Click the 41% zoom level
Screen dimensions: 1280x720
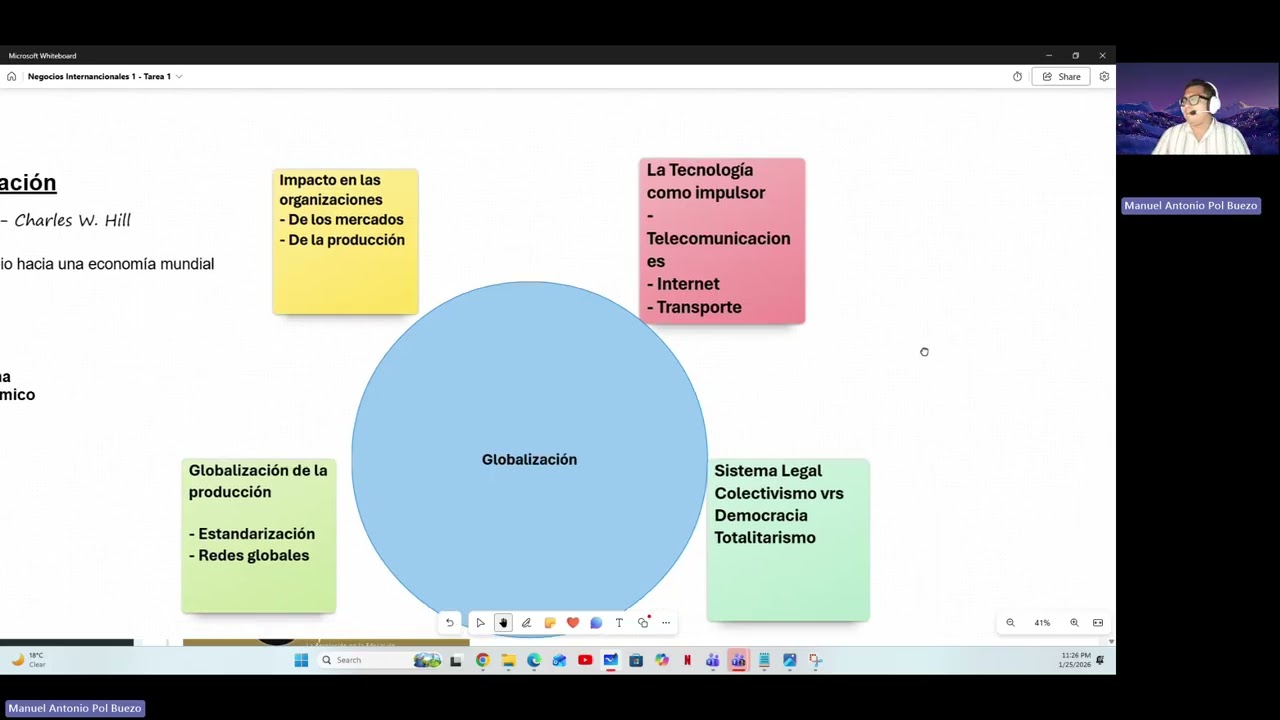pyautogui.click(x=1042, y=623)
